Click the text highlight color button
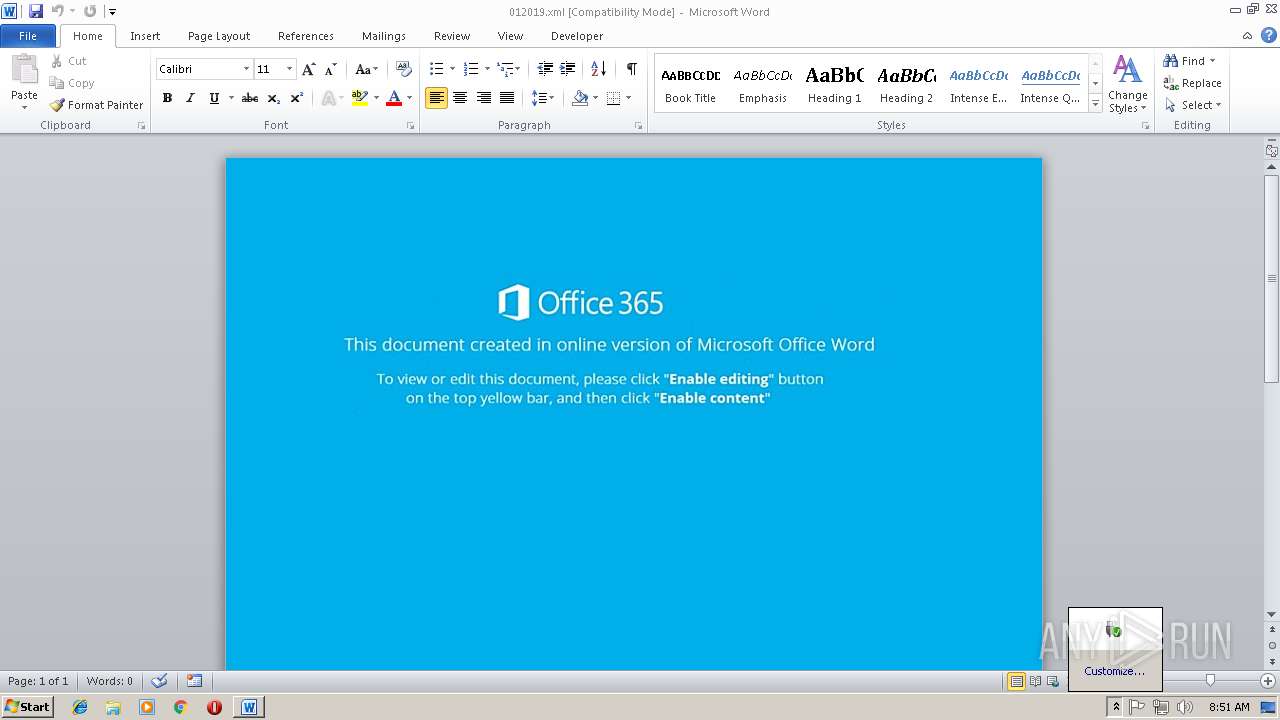The height and width of the screenshot is (720, 1280). tap(360, 98)
